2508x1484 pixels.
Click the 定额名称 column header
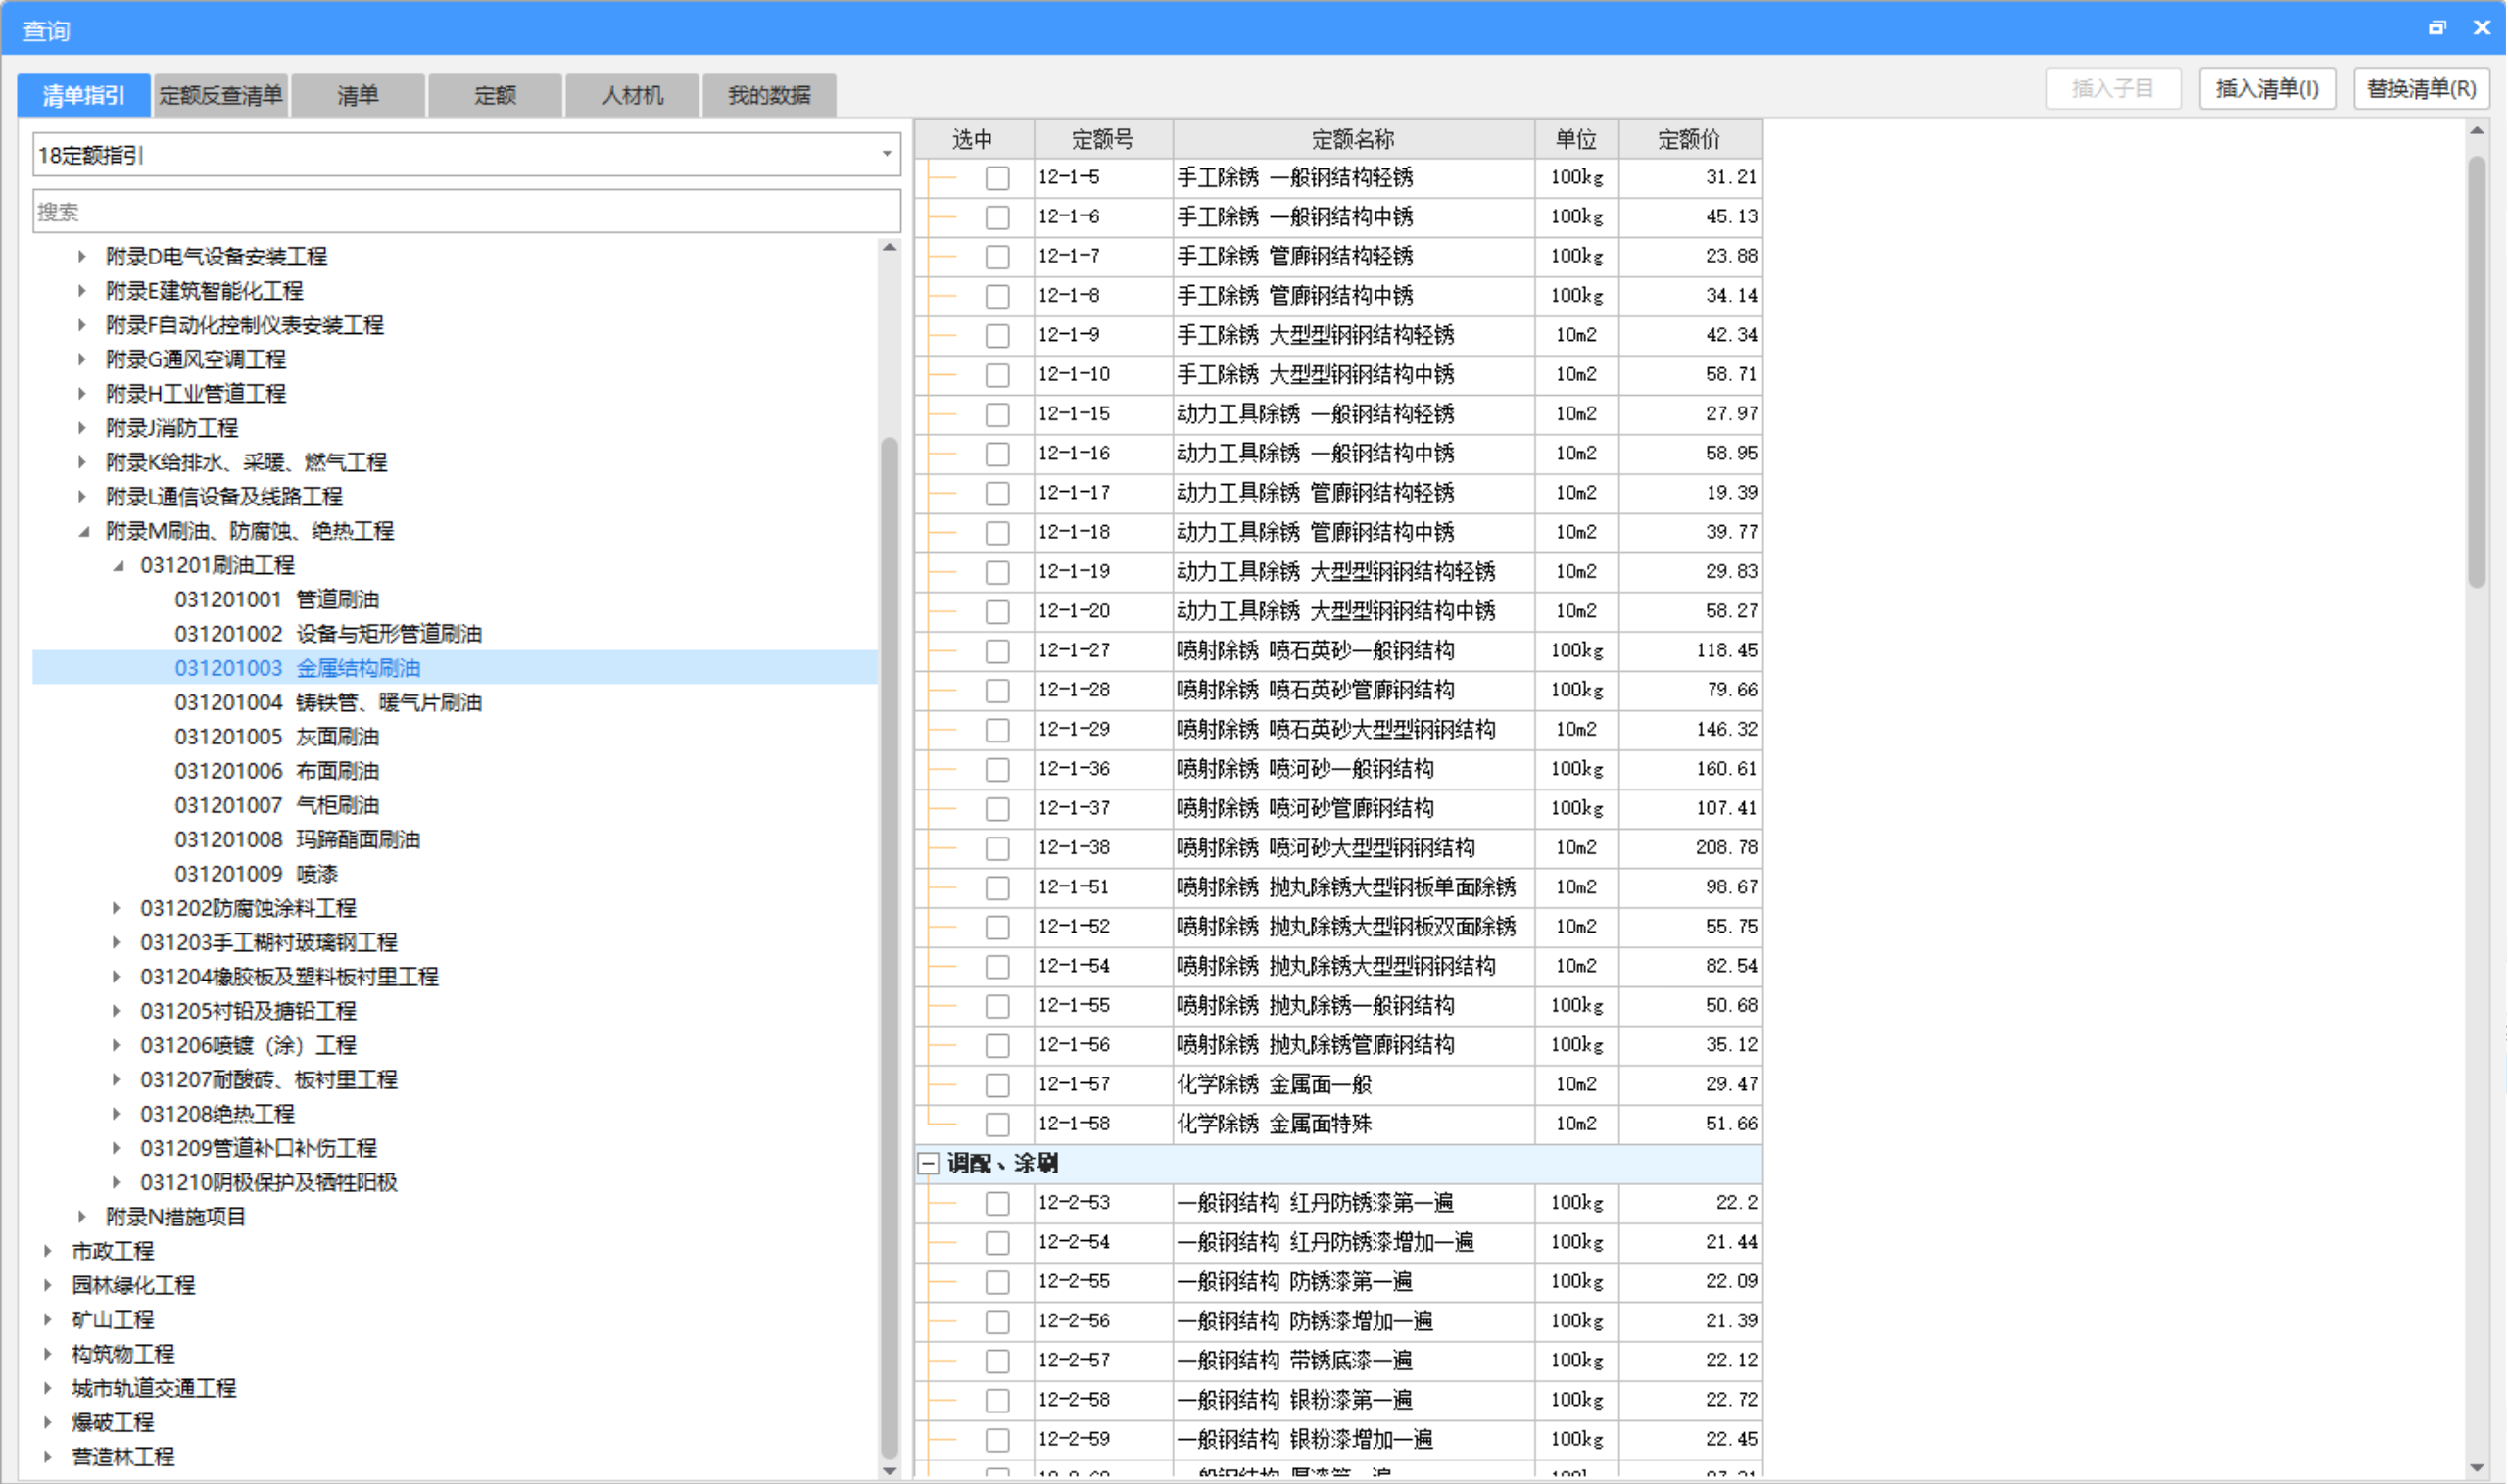1353,139
